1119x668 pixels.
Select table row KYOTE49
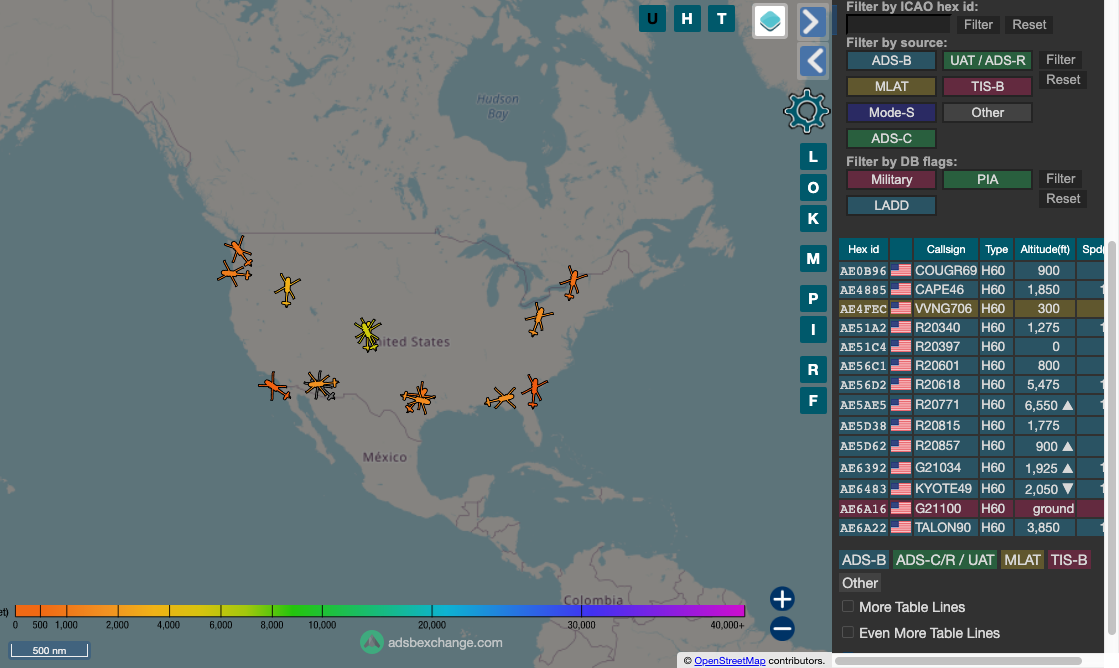971,489
